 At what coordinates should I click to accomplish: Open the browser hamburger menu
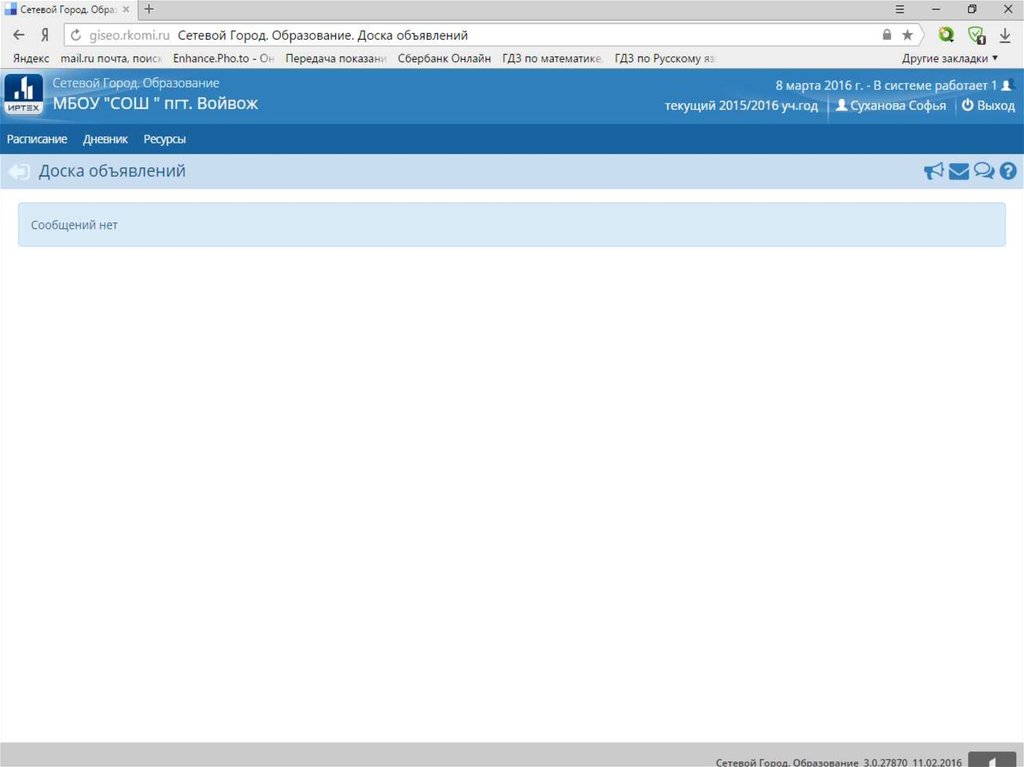click(x=899, y=9)
